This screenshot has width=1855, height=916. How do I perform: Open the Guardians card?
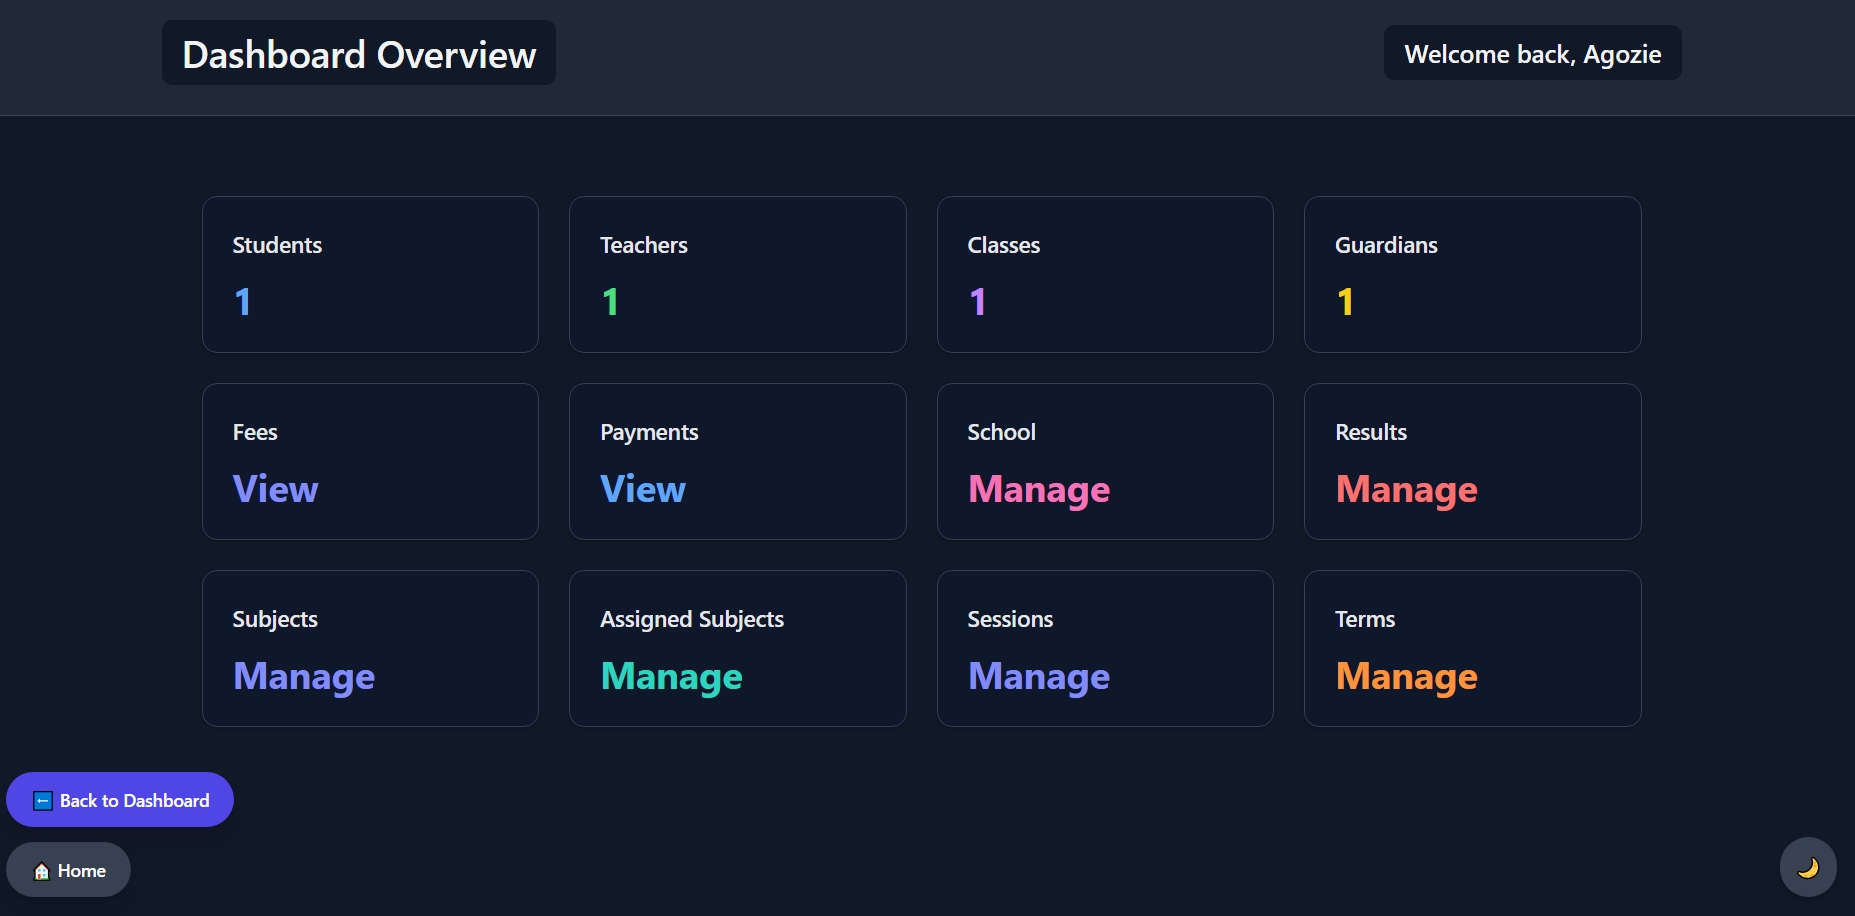click(x=1472, y=274)
